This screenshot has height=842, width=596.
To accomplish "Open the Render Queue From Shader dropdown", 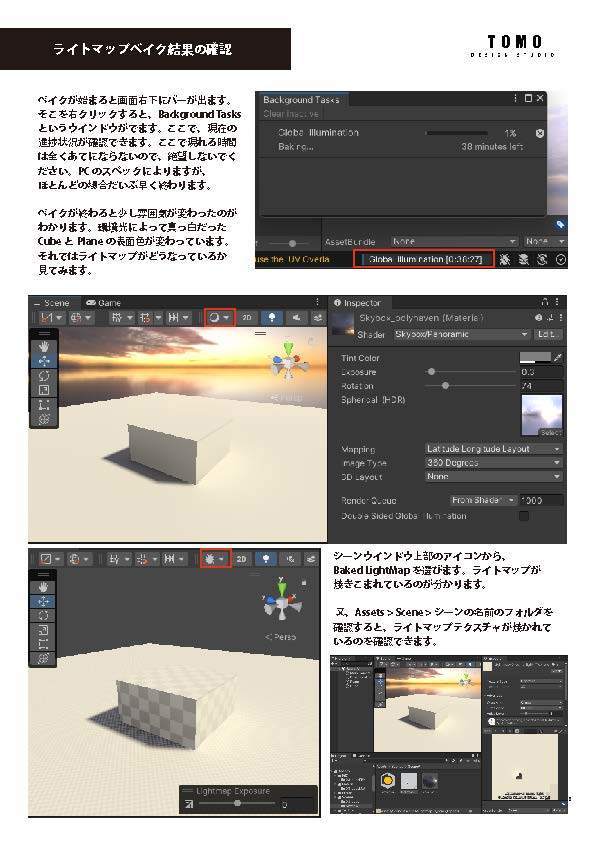I will click(483, 500).
